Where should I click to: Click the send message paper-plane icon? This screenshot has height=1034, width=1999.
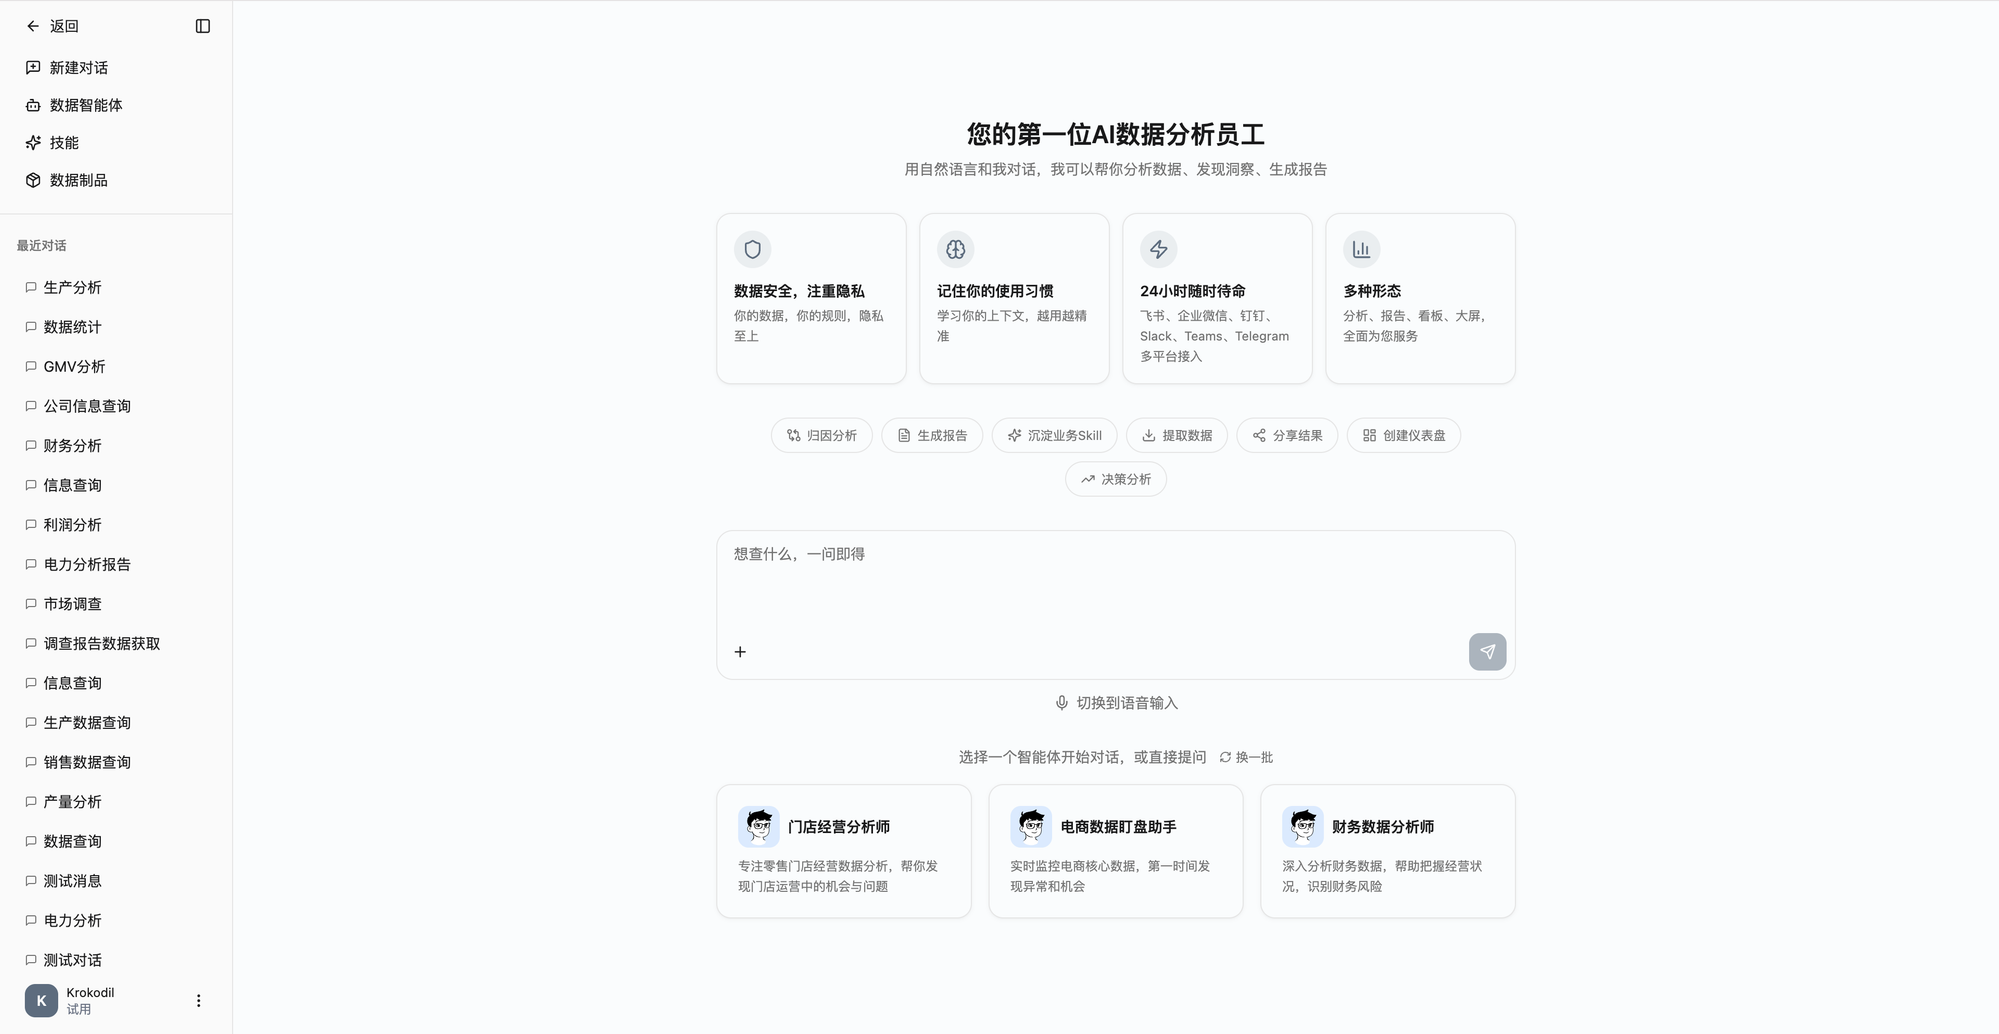pos(1487,652)
